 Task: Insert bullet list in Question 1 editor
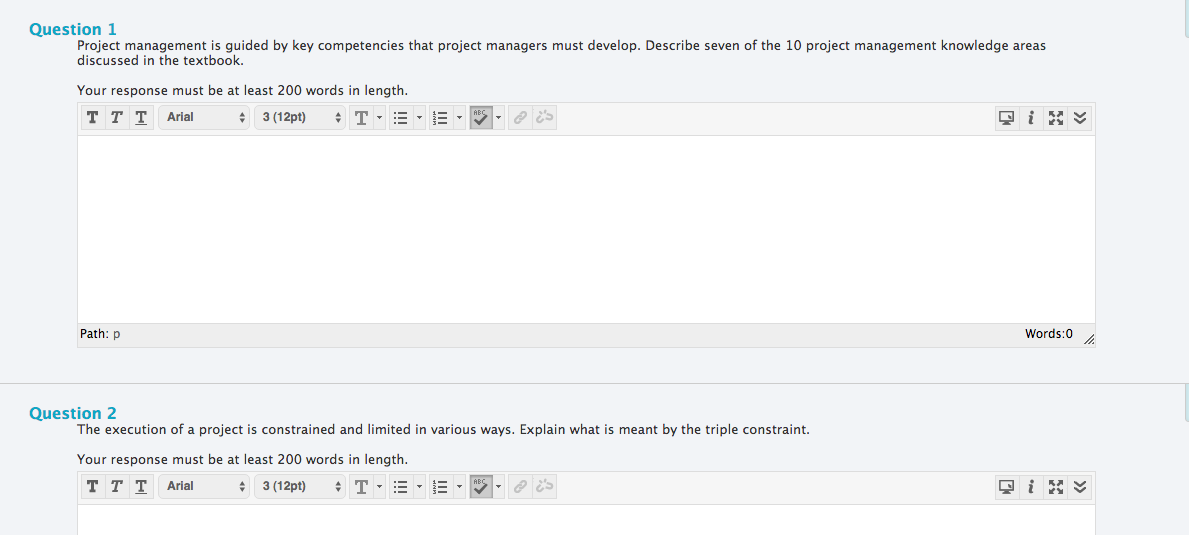tap(399, 118)
